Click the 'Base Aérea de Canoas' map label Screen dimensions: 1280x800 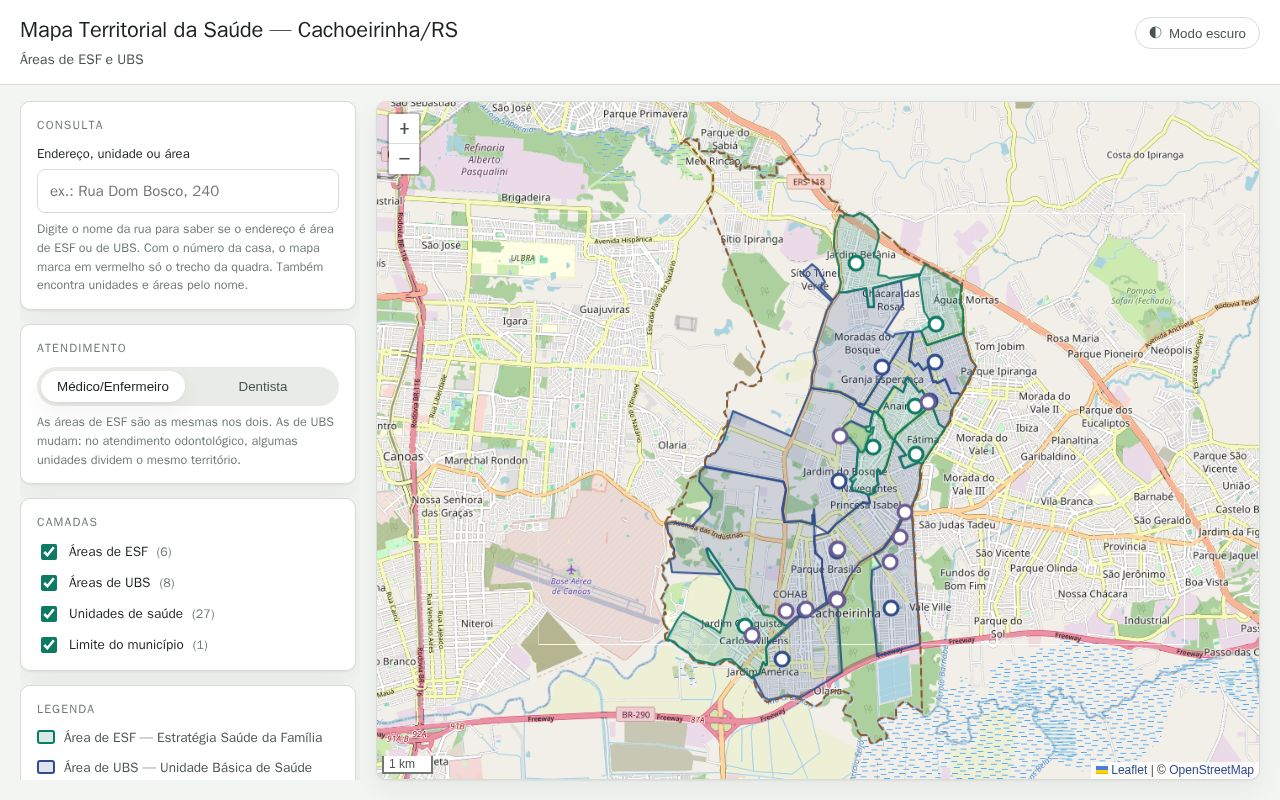571,586
